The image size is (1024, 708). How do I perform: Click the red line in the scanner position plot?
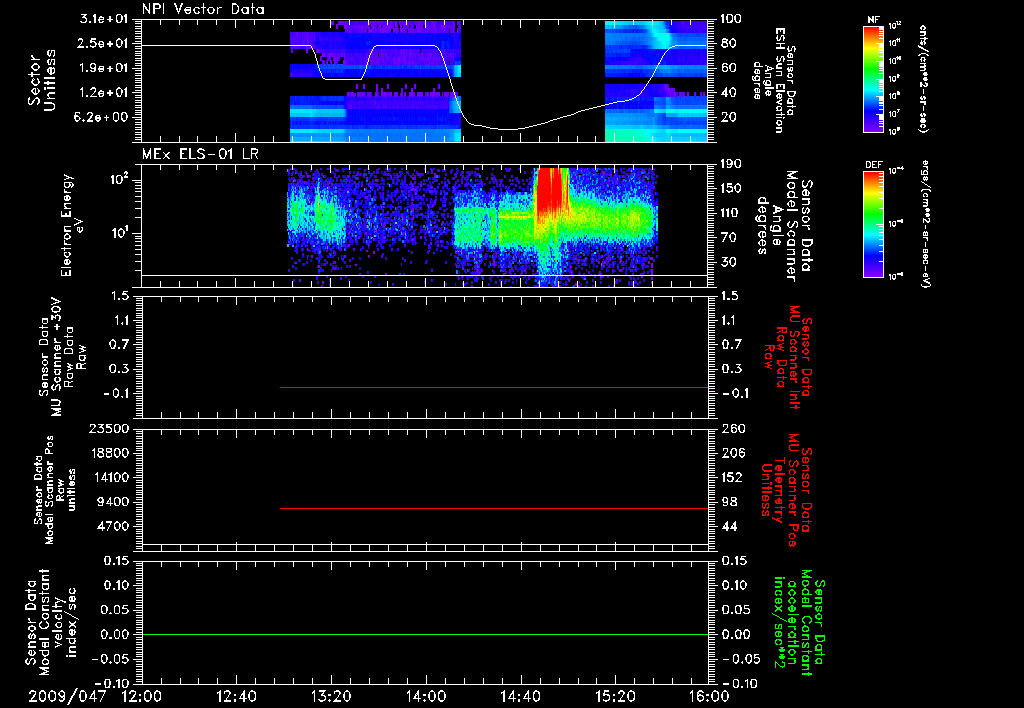pos(494,508)
